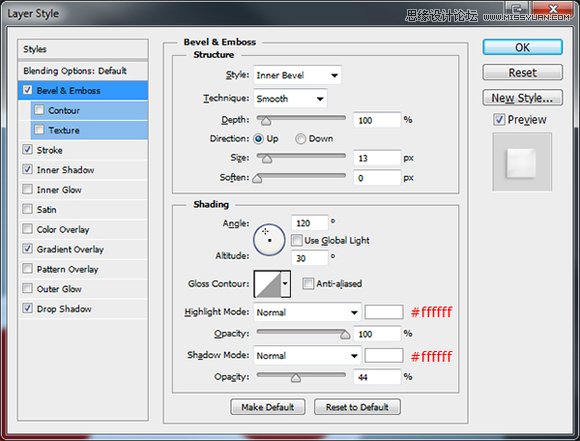Image resolution: width=580 pixels, height=441 pixels.
Task: Select the Down direction radio button
Action: coord(300,139)
